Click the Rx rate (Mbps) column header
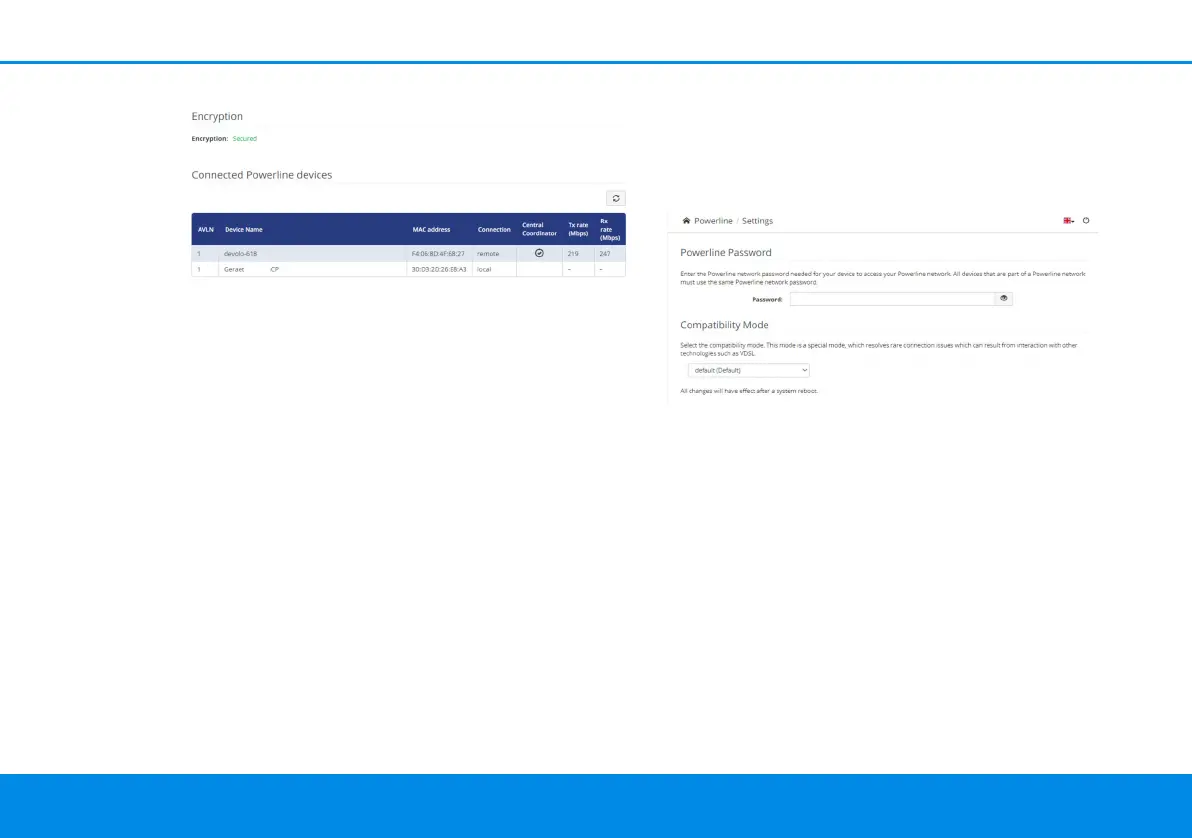The width and height of the screenshot is (1192, 838). click(610, 229)
